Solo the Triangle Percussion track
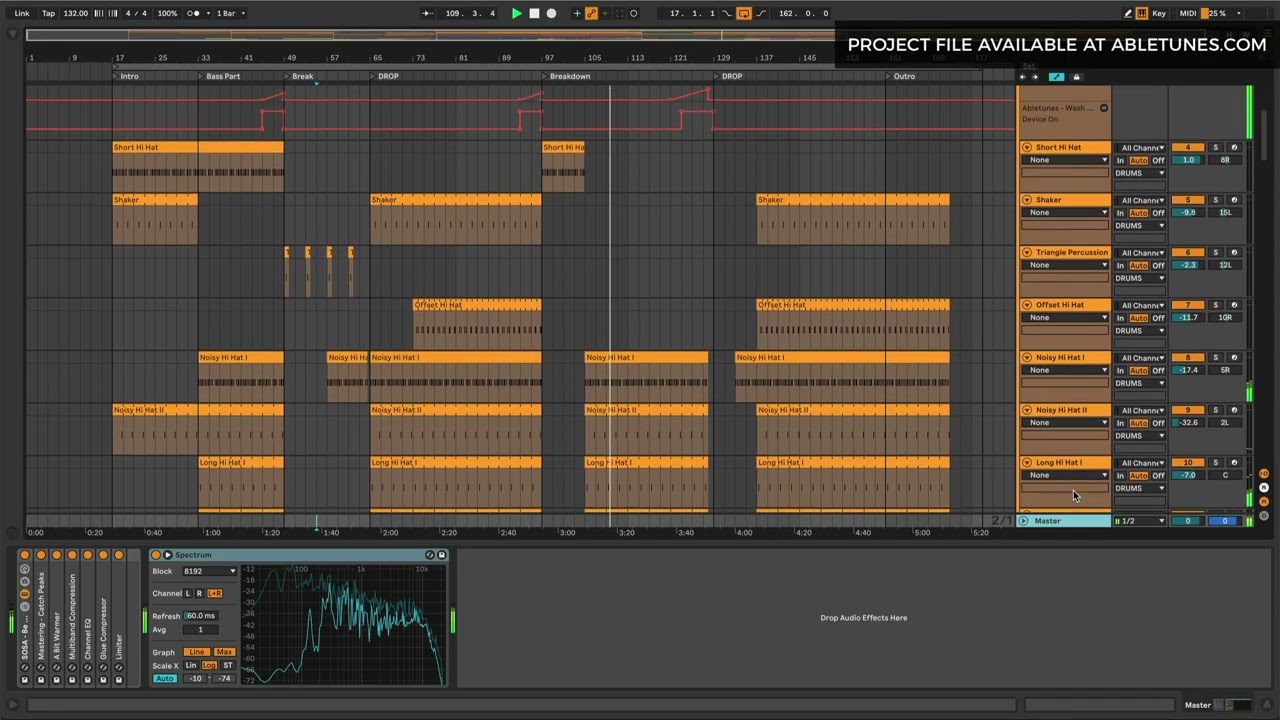Screen dimensions: 1280x720 point(1216,252)
